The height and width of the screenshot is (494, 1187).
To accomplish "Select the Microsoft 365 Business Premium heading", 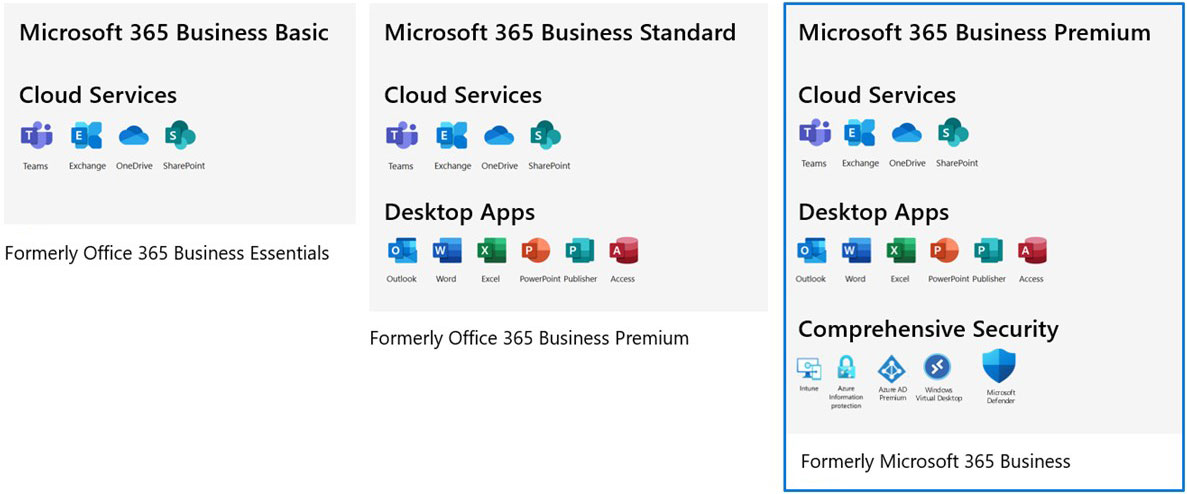I will pyautogui.click(x=973, y=32).
